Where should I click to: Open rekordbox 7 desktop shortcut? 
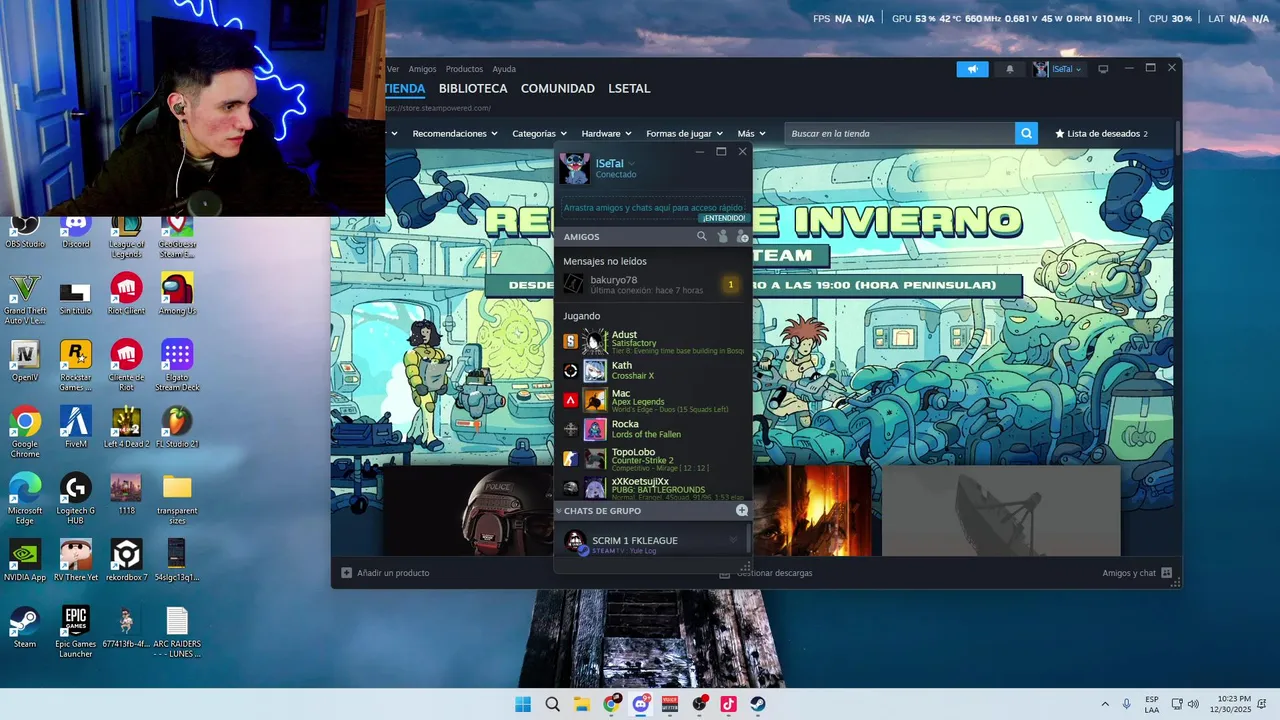pos(126,561)
